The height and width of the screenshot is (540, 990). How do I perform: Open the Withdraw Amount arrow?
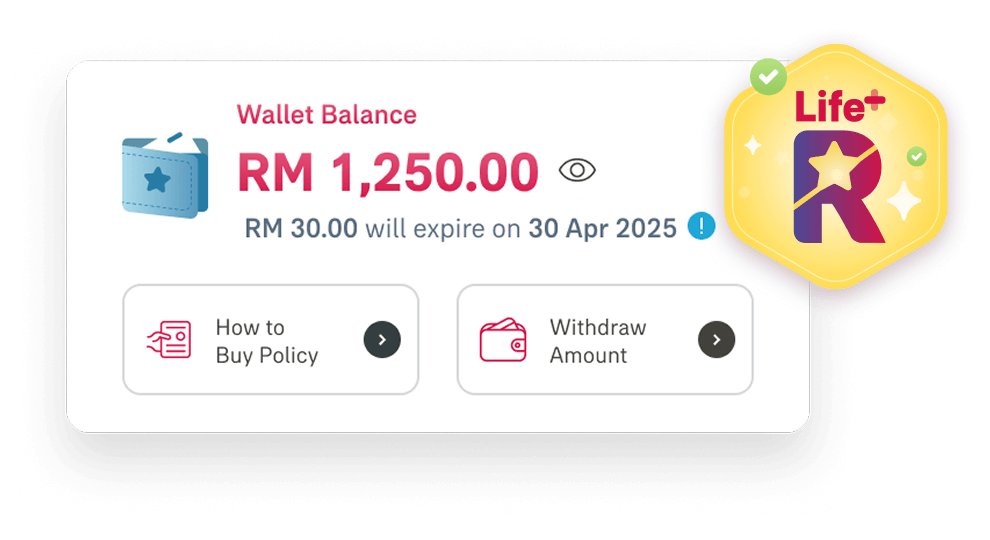716,340
